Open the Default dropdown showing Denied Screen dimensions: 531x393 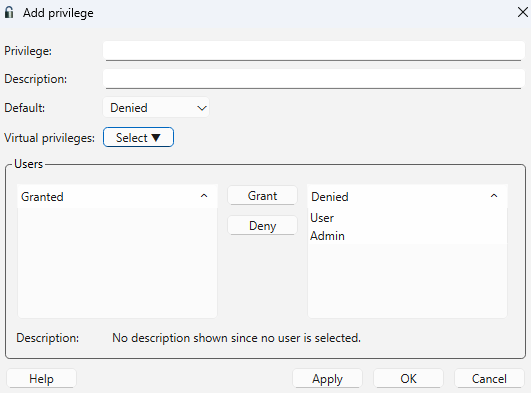click(156, 108)
